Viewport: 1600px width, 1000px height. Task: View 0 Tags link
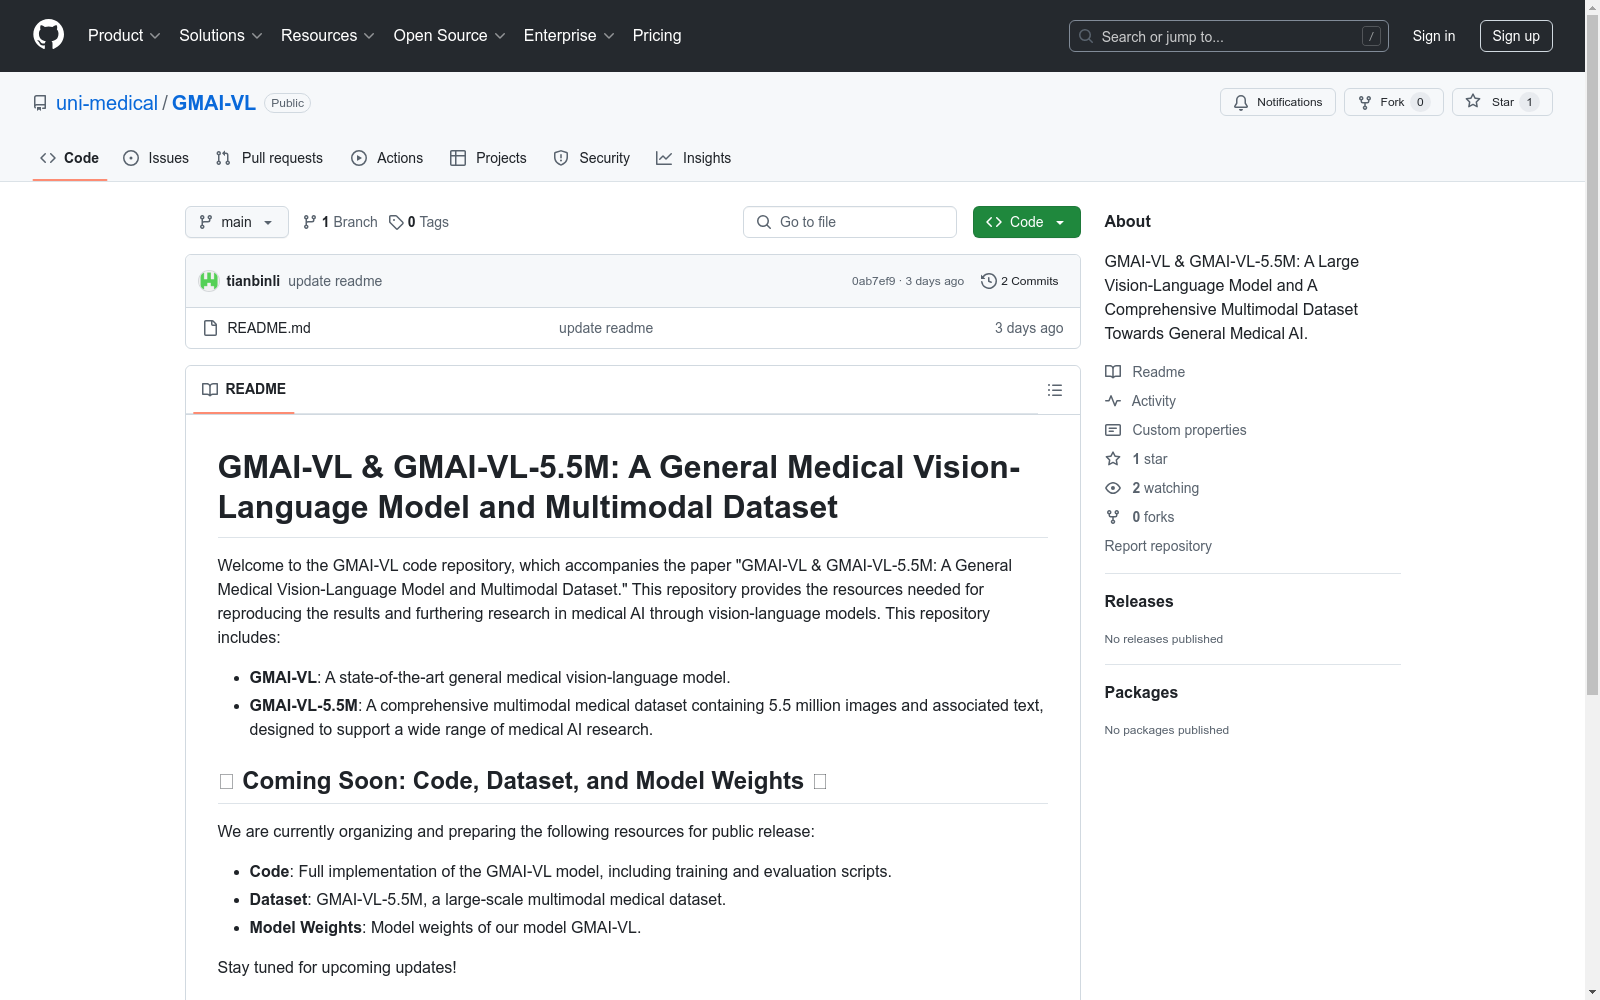(419, 222)
